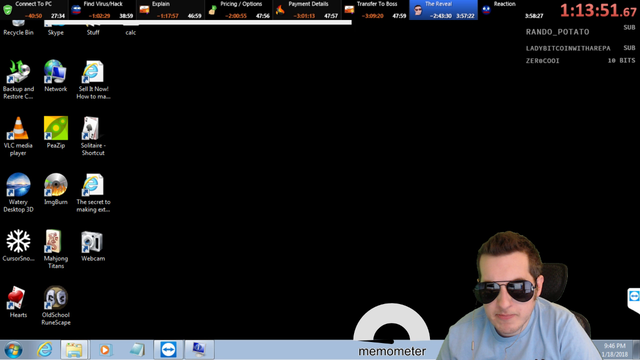Image resolution: width=640 pixels, height=360 pixels.
Task: Click the LADYBITCOINWITHAREPA subscriber entry
Action: (x=580, y=48)
